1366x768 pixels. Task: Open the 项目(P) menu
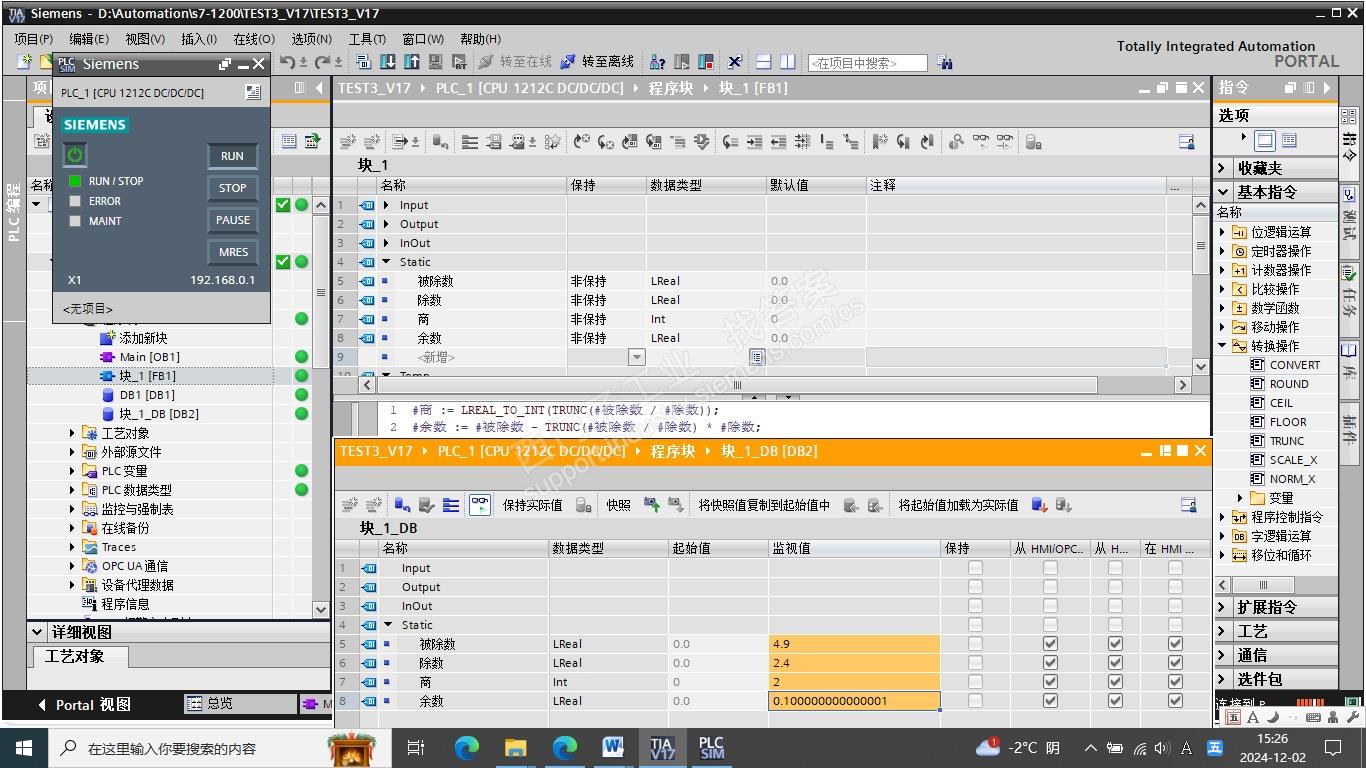34,39
